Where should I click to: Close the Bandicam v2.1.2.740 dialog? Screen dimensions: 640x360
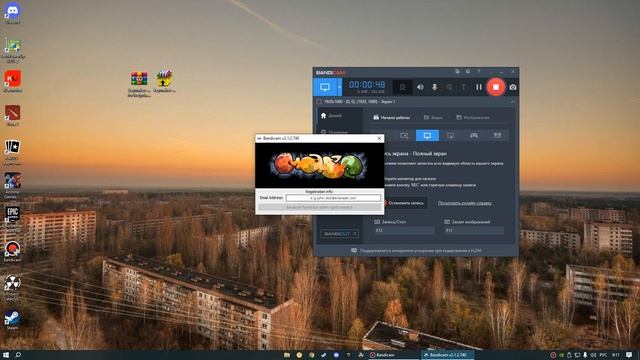click(379, 138)
